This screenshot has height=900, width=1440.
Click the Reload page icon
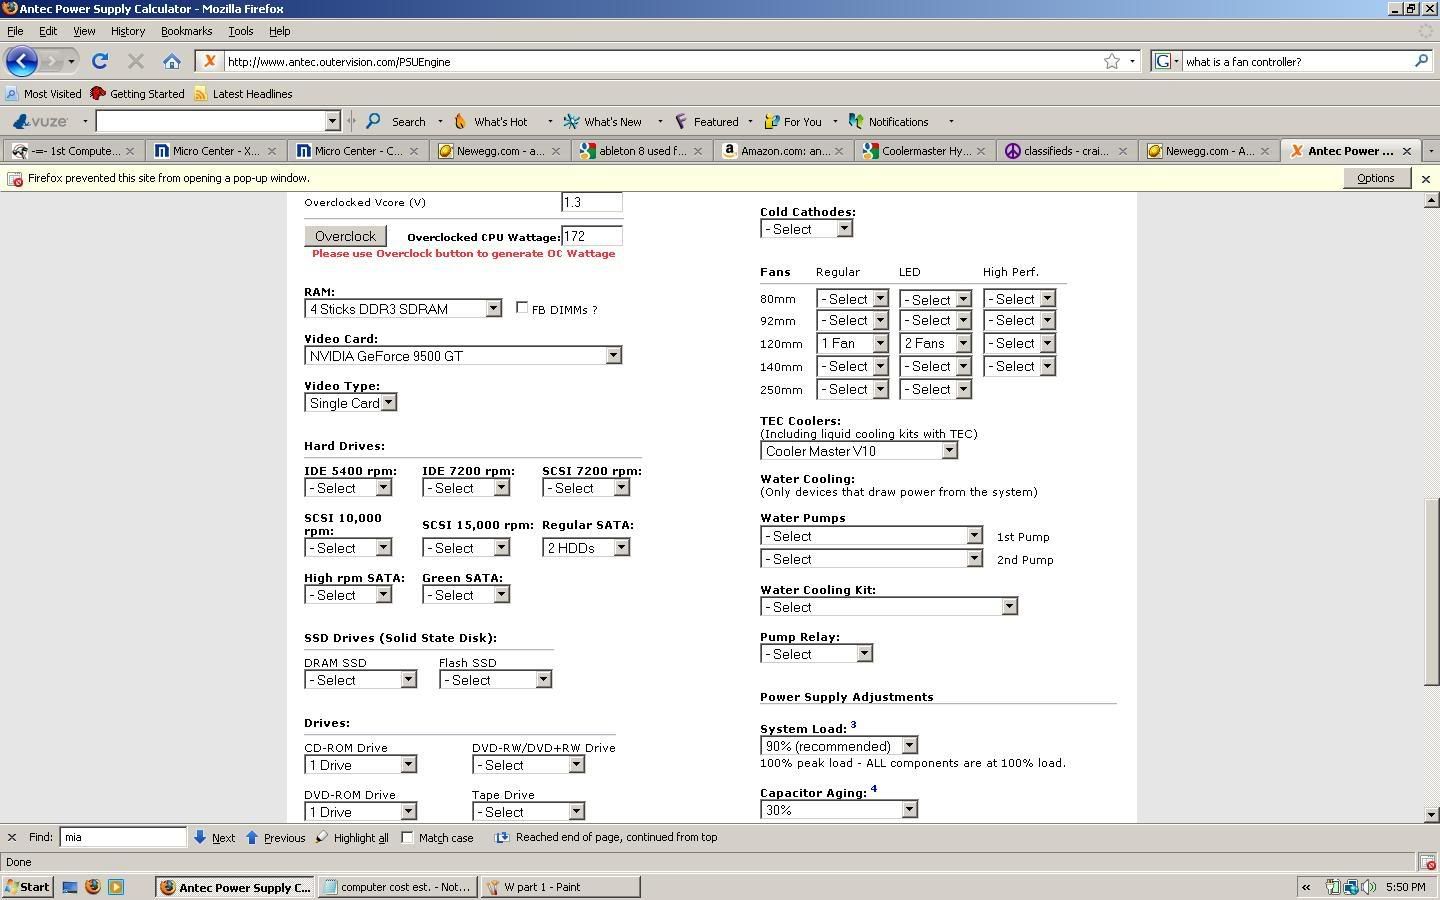click(x=100, y=61)
